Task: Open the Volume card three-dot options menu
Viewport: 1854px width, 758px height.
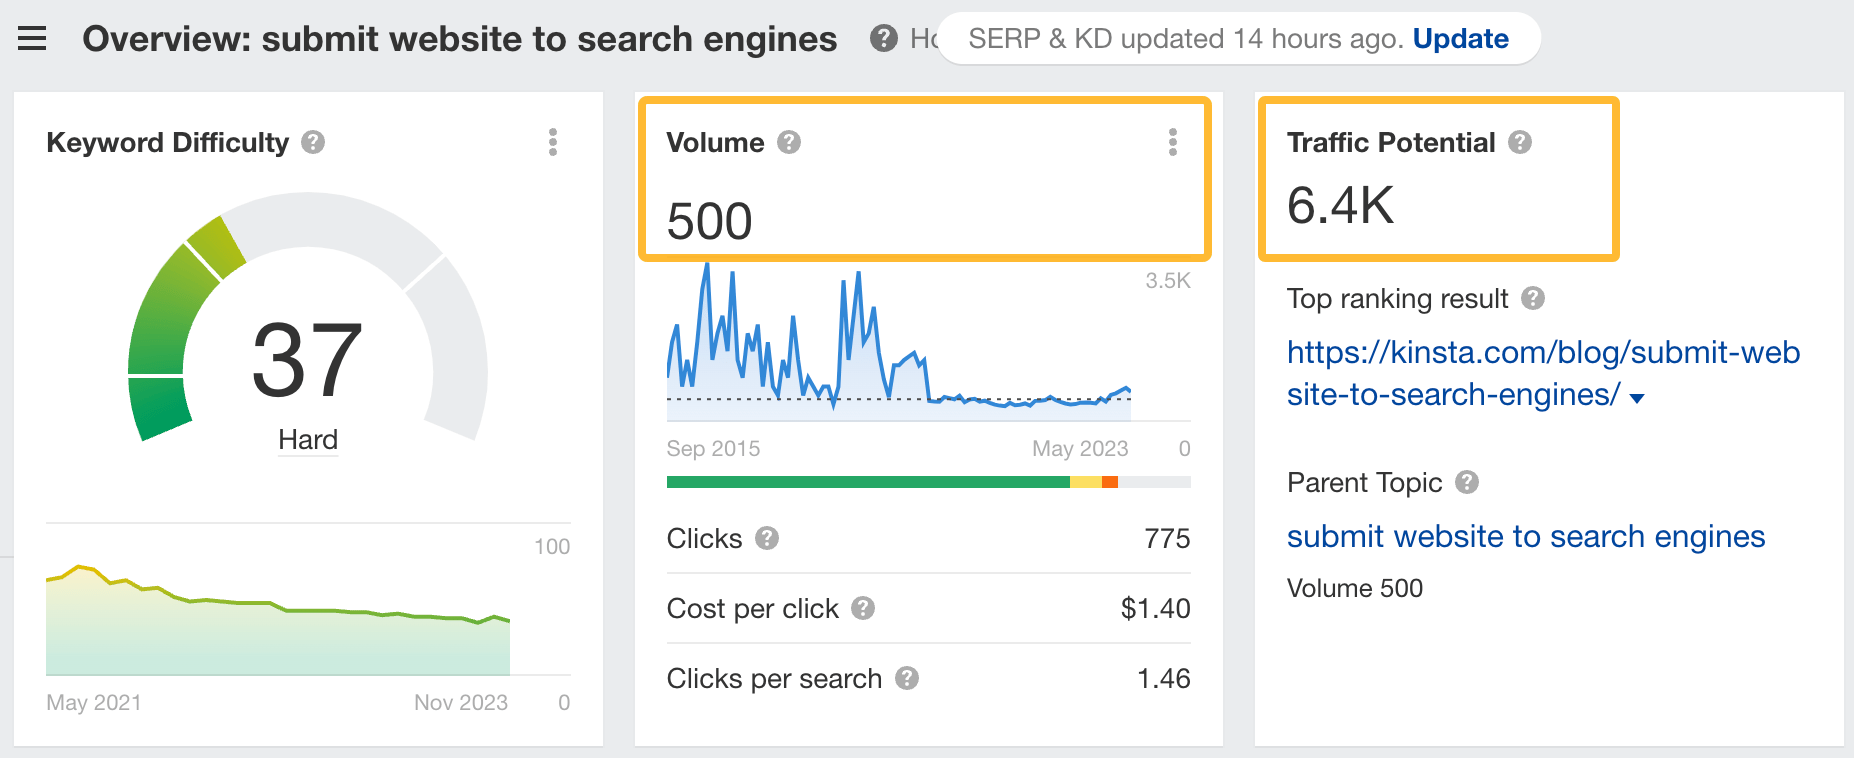Action: click(1172, 142)
